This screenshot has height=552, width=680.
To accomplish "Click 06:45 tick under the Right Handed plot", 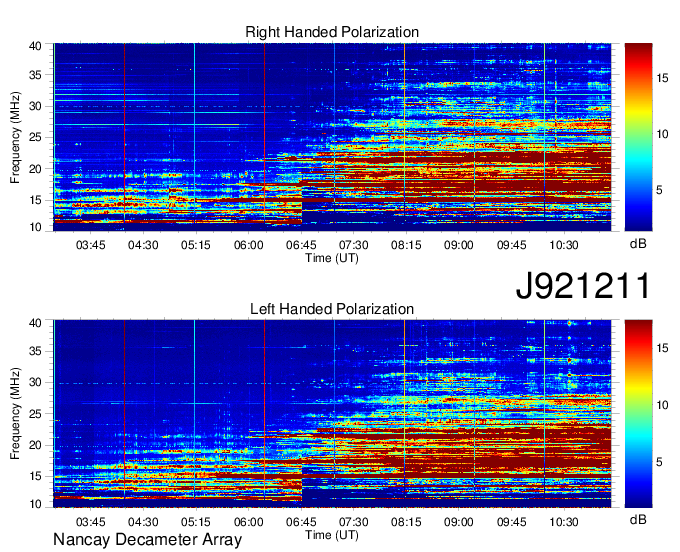I will point(301,245).
